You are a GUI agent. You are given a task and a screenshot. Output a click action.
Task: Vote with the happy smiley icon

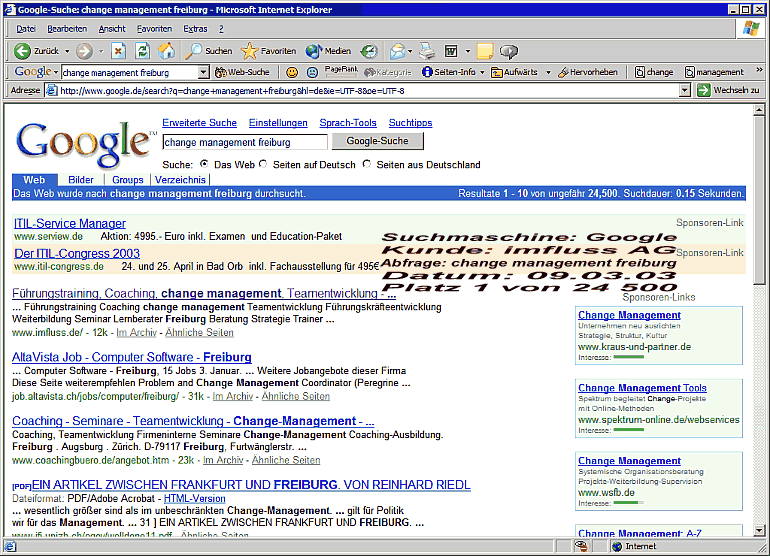click(x=292, y=72)
